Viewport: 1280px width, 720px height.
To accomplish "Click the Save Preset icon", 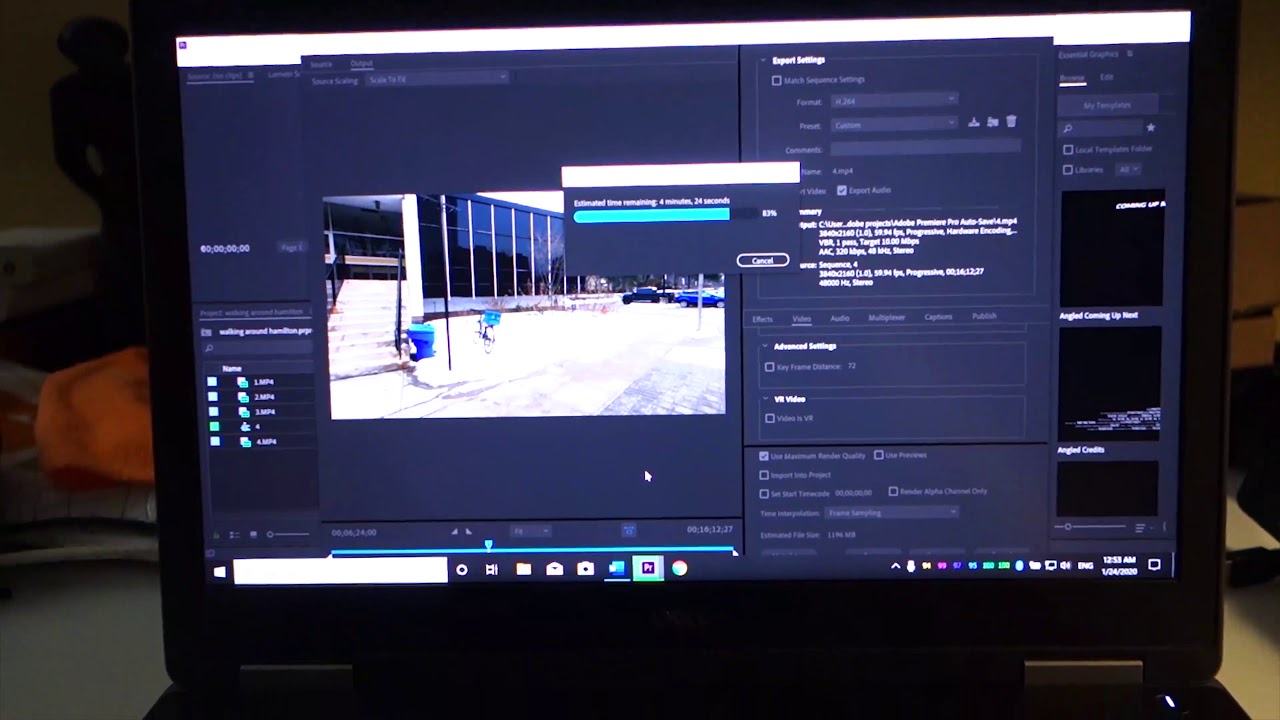I will point(973,122).
